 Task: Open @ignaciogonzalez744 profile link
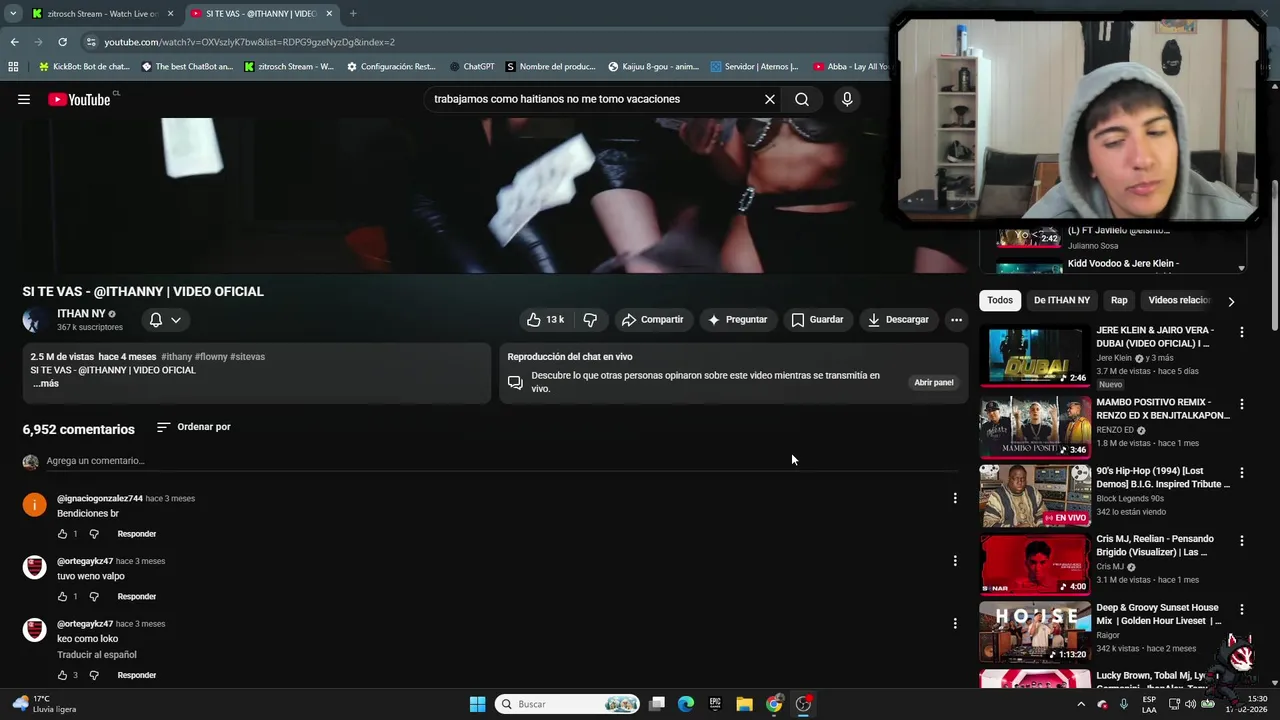[100, 499]
